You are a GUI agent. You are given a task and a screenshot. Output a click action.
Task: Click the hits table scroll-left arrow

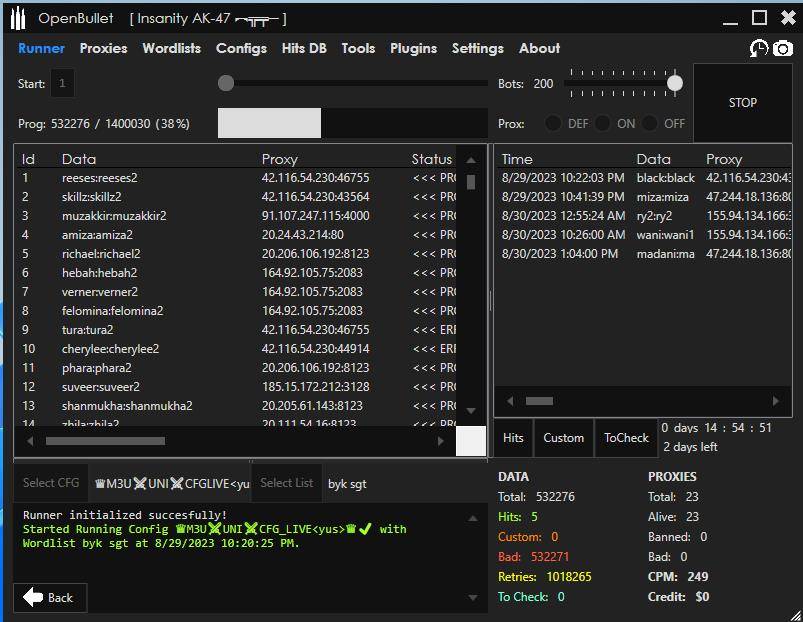tap(510, 401)
